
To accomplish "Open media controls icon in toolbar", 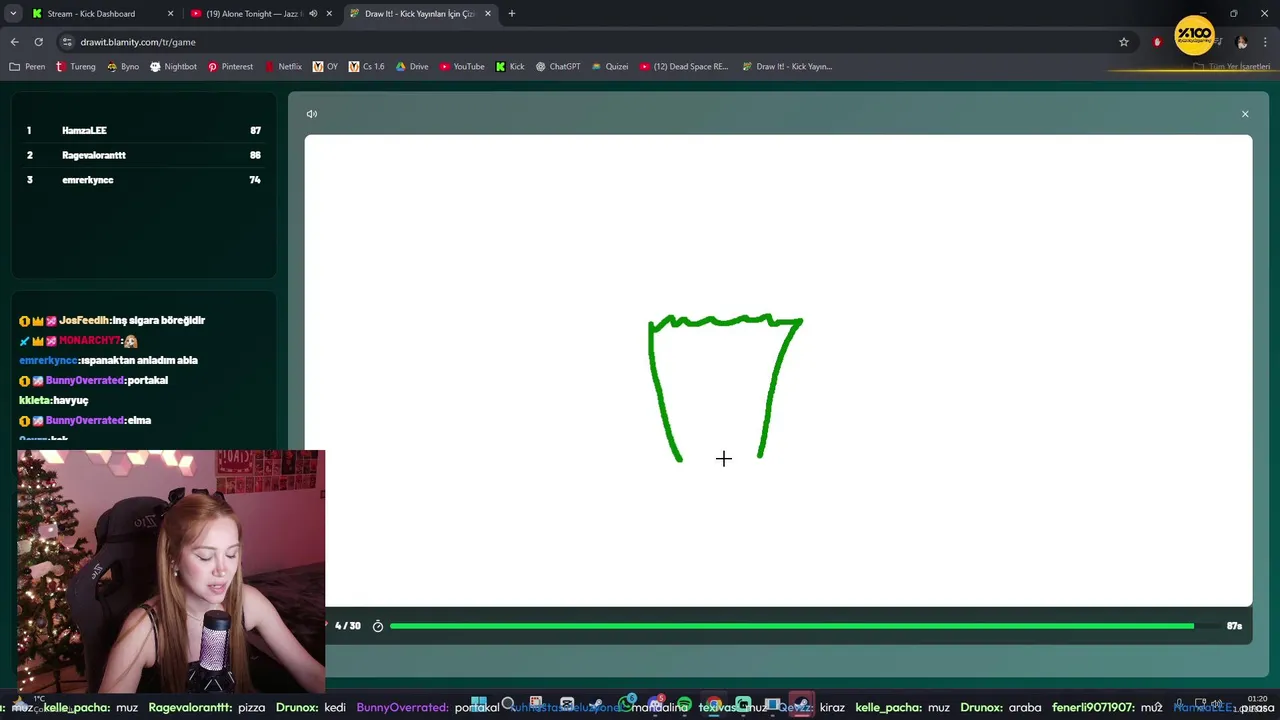I will pos(1218,42).
